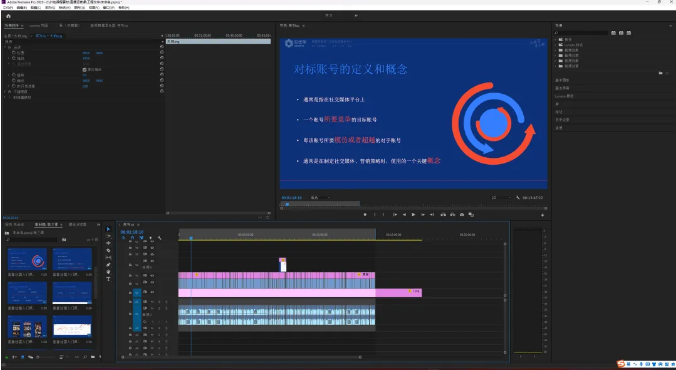The width and height of the screenshot is (676, 370).
Task: Click the Export Frame camera icon
Action: click(x=462, y=214)
